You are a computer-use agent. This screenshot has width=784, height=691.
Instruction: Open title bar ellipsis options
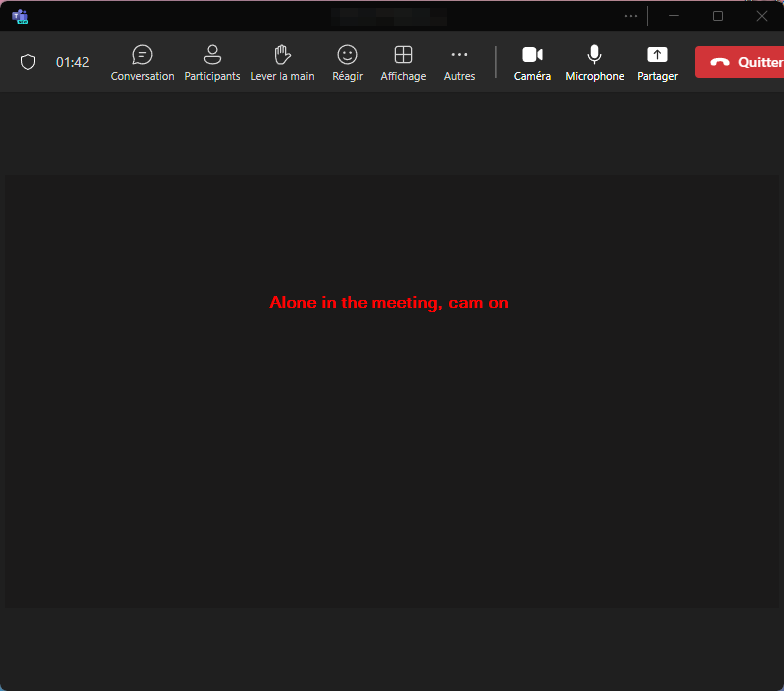[x=631, y=16]
